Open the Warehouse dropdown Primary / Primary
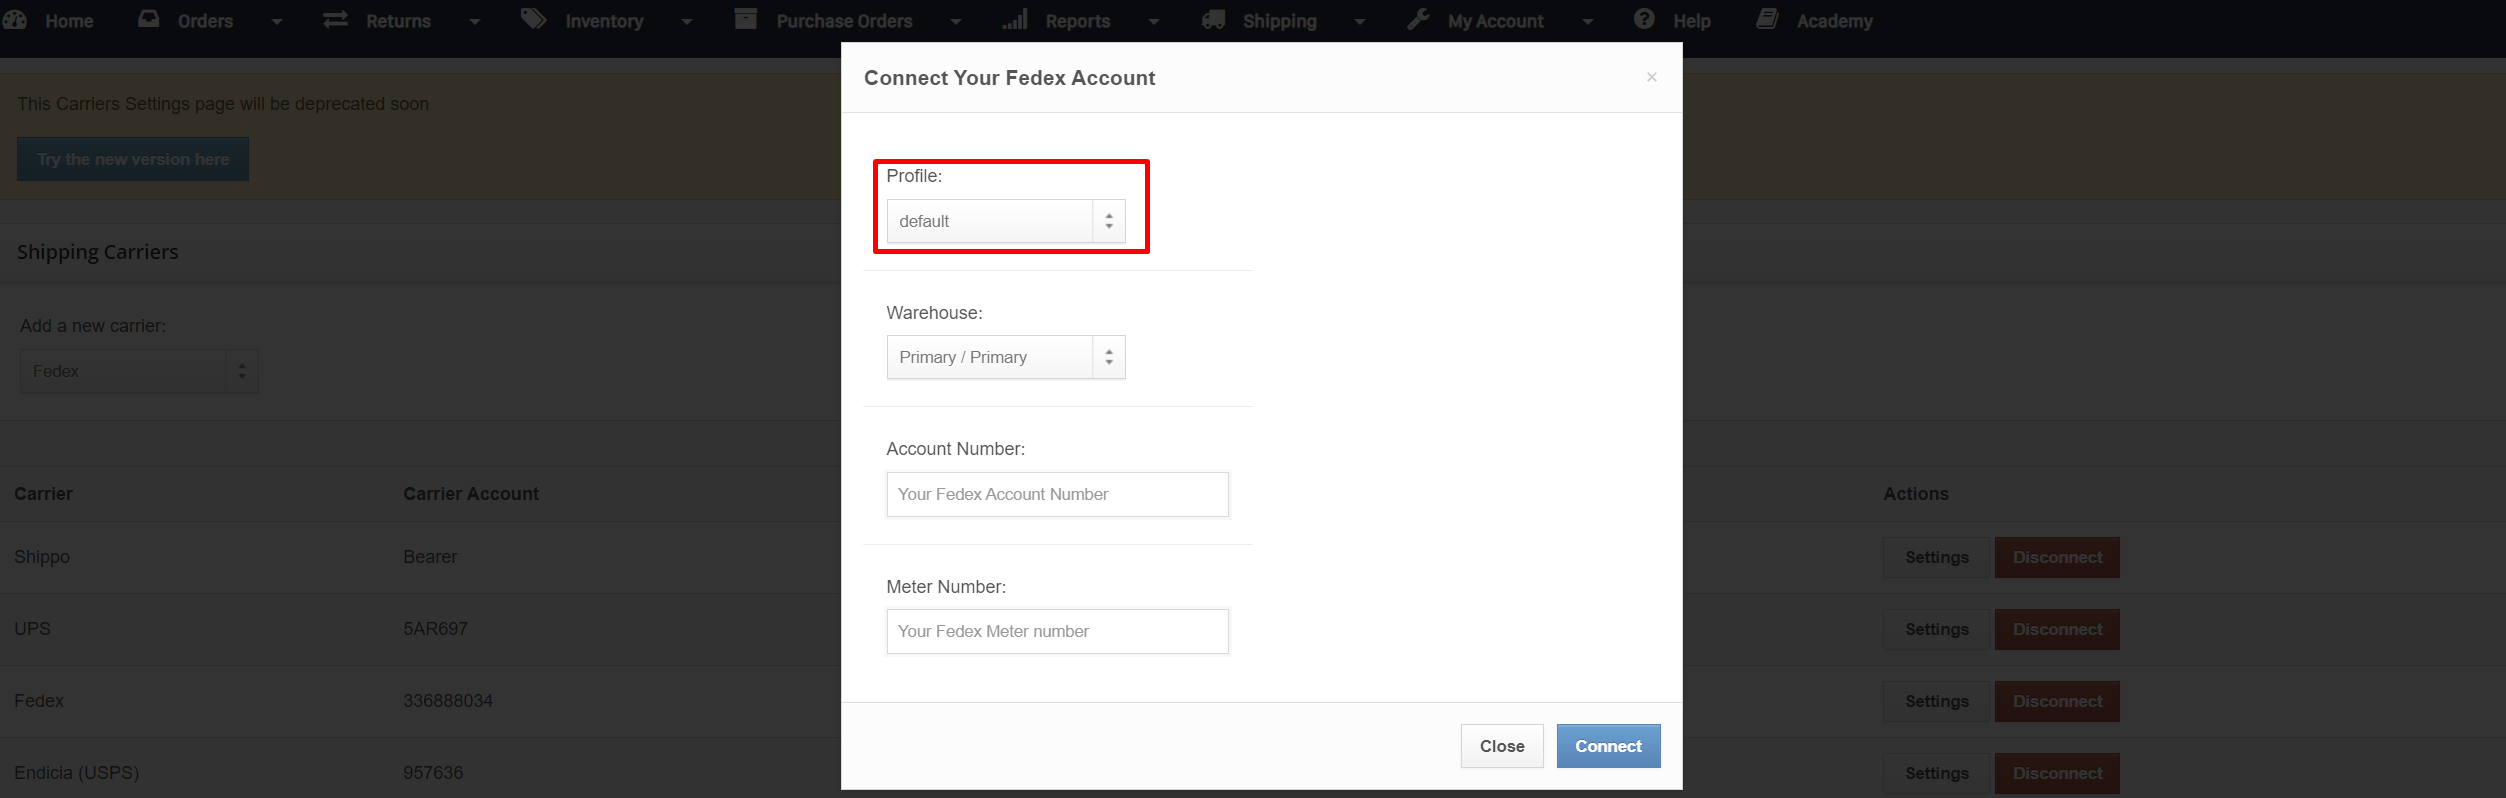The image size is (2506, 798). [x=1006, y=357]
